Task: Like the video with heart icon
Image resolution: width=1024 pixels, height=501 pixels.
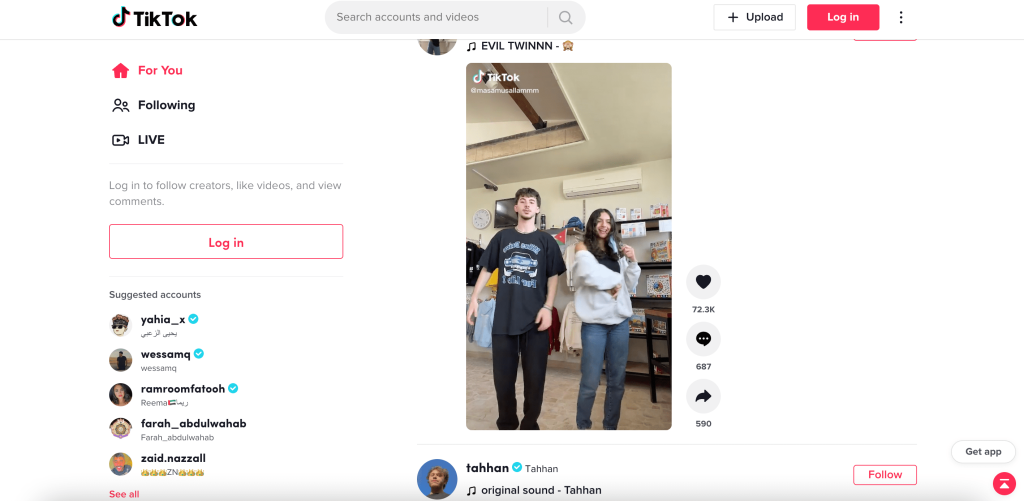Action: tap(703, 282)
